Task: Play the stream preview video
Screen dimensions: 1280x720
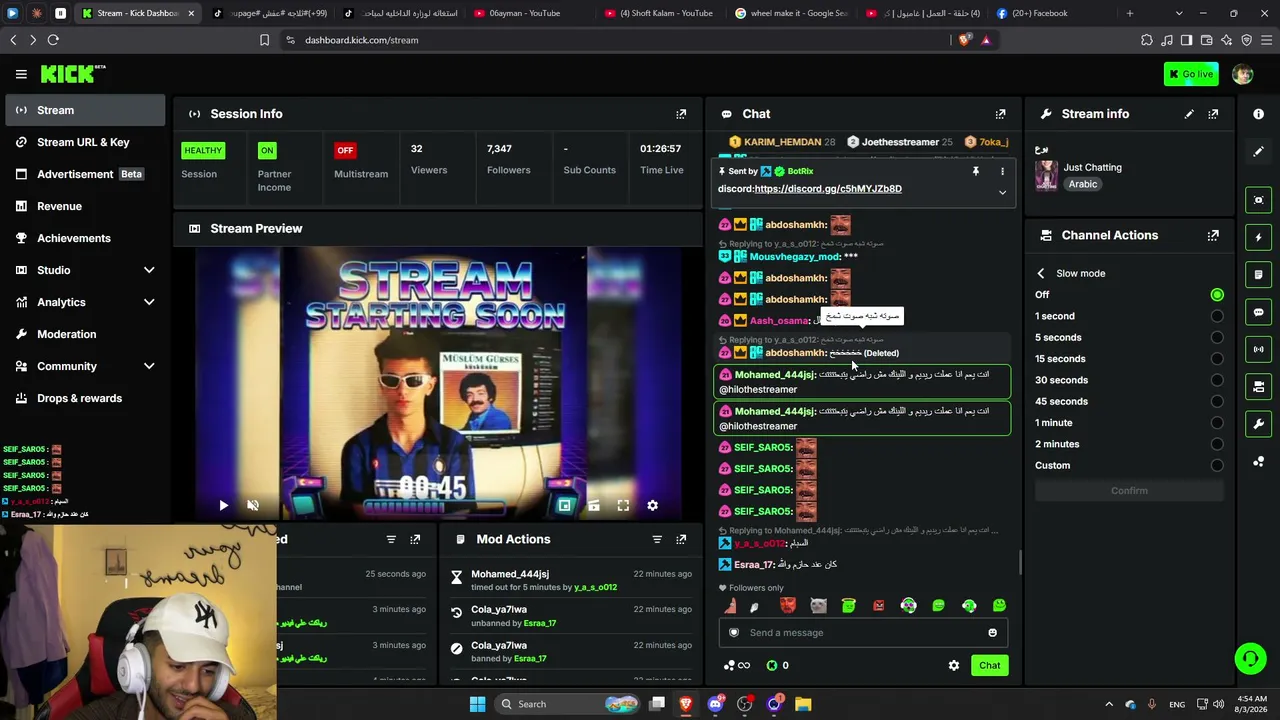Action: [223, 506]
